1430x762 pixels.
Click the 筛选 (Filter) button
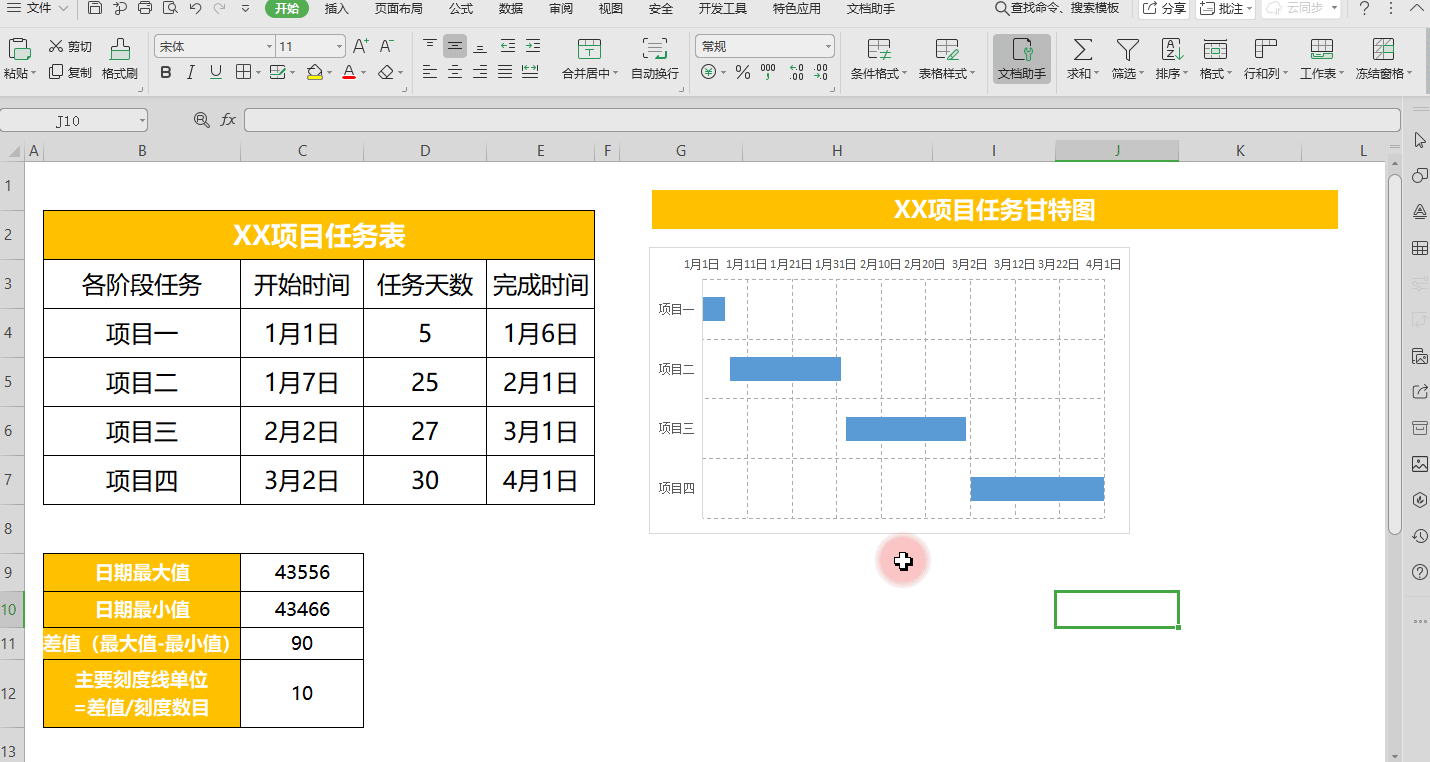(x=1127, y=59)
